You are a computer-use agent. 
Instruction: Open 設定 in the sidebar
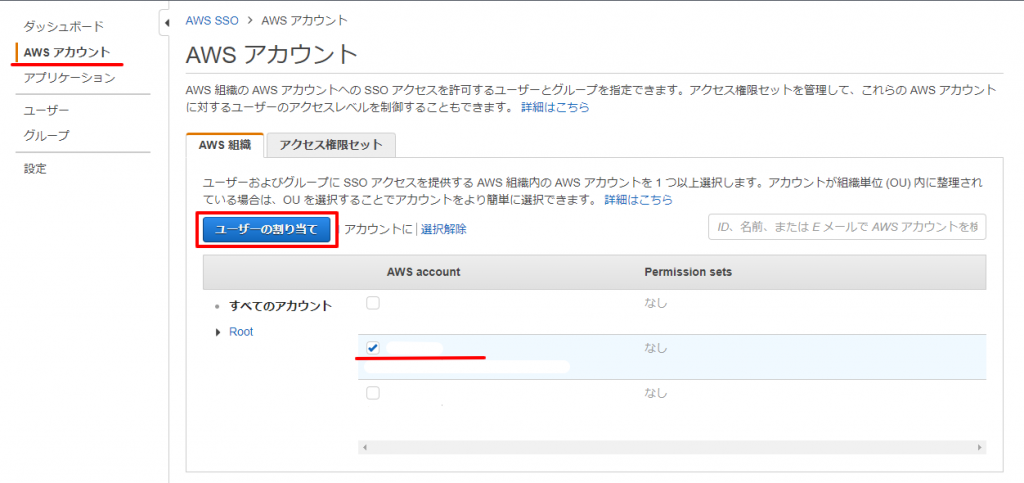pos(35,168)
